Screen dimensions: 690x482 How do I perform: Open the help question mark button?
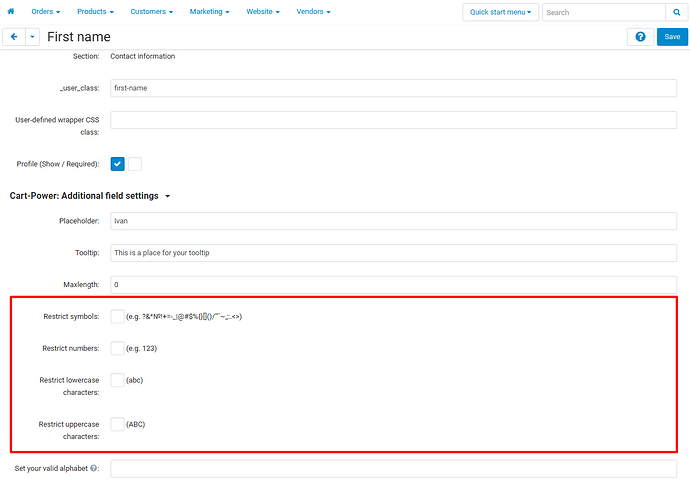(x=640, y=37)
